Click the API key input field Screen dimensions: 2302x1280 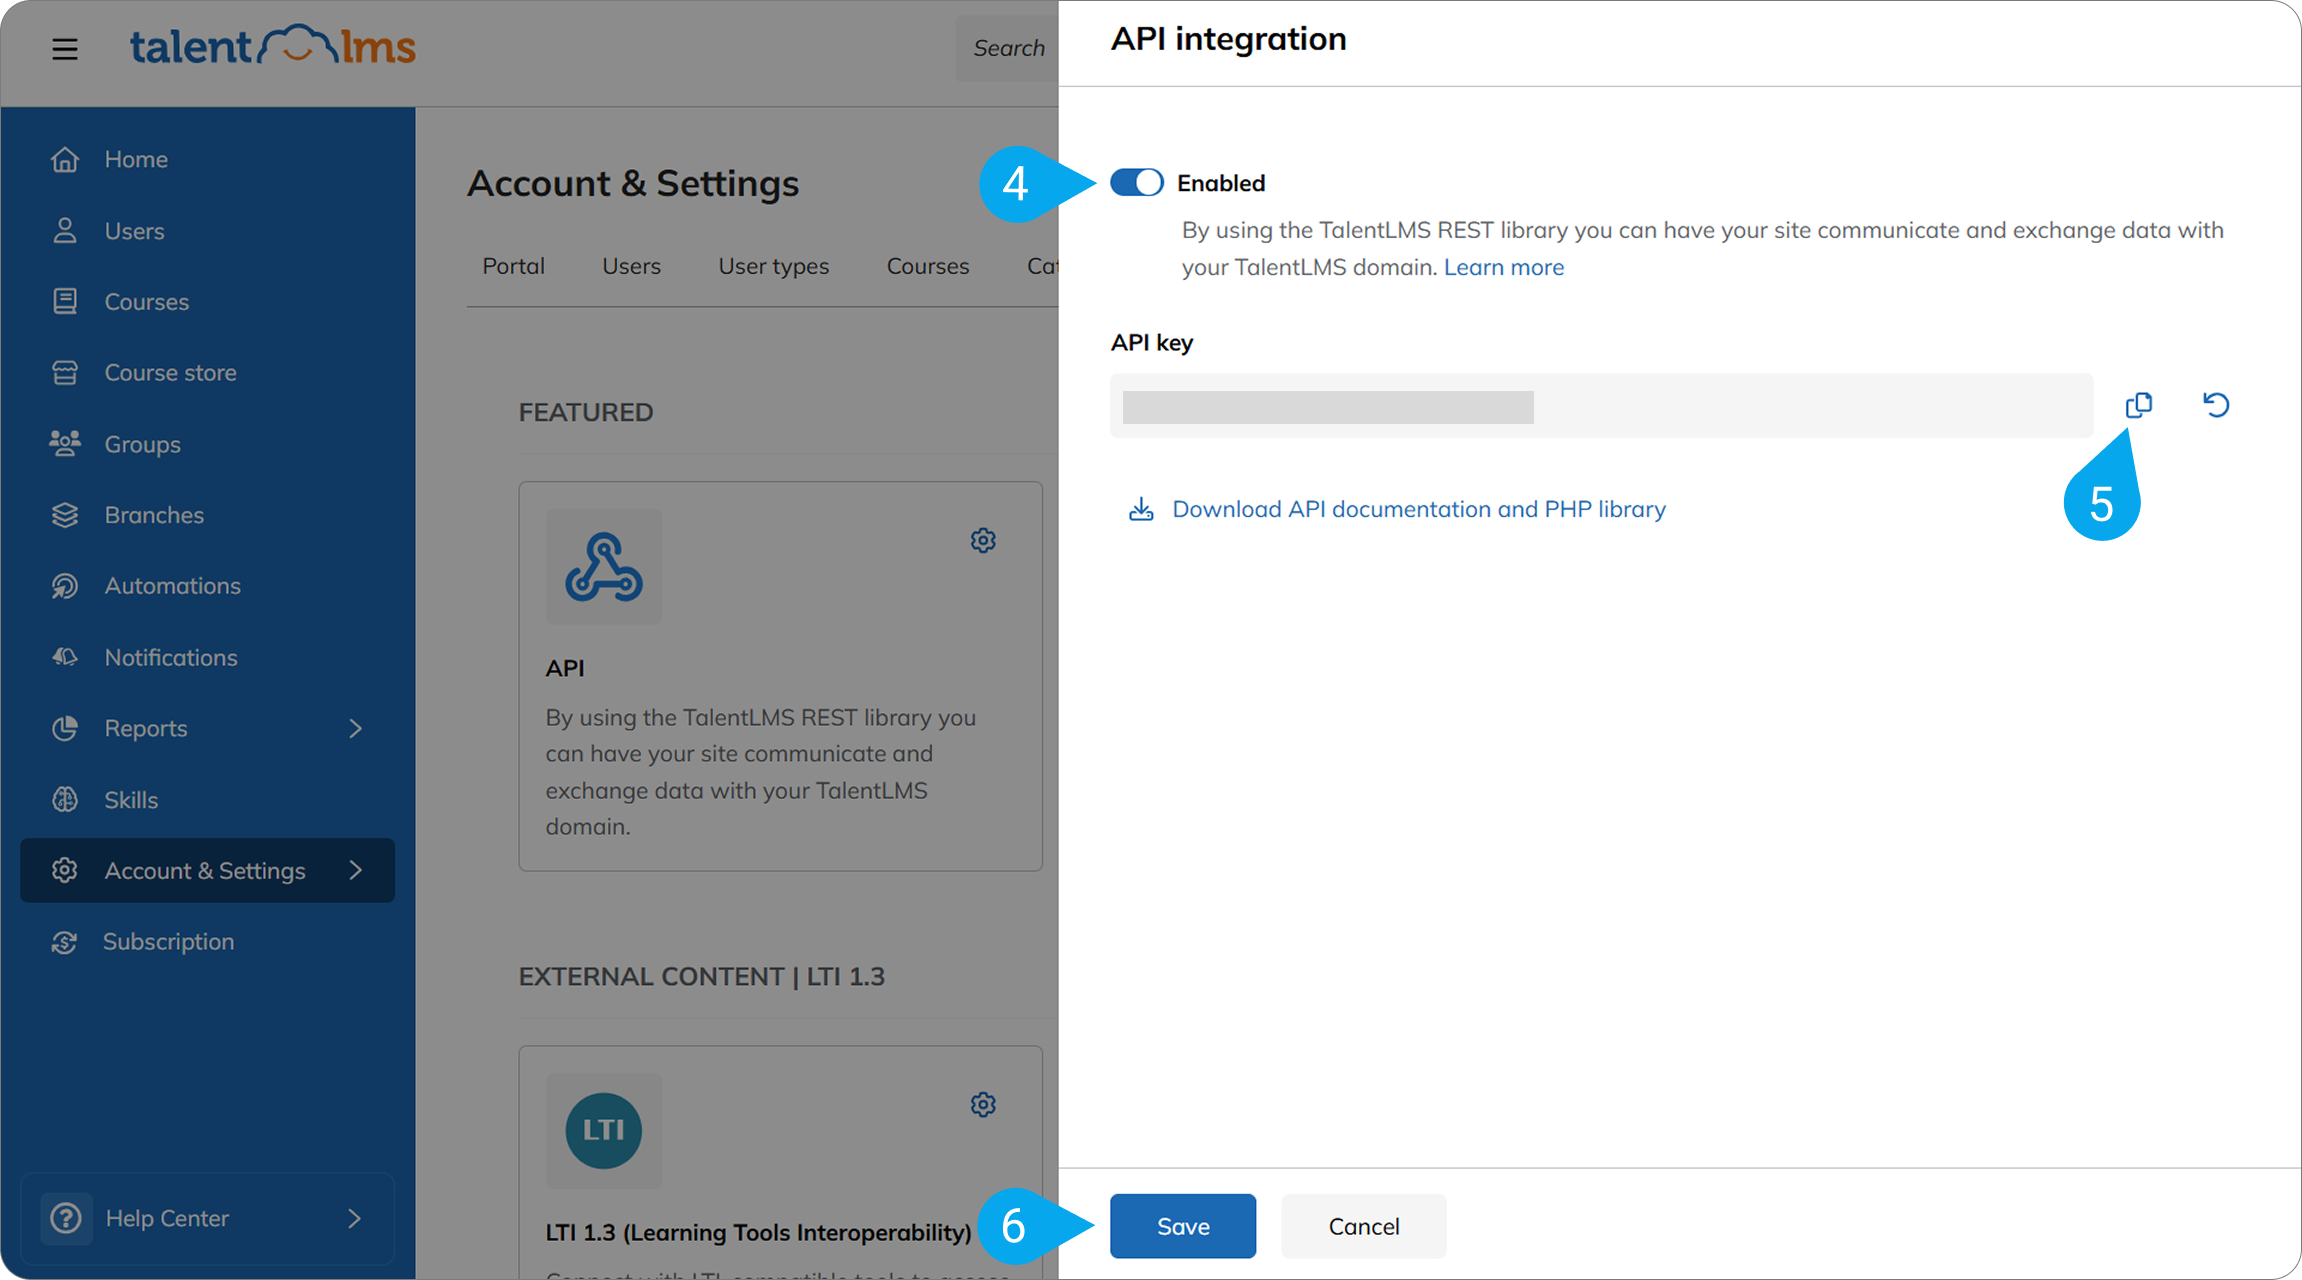[1601, 405]
